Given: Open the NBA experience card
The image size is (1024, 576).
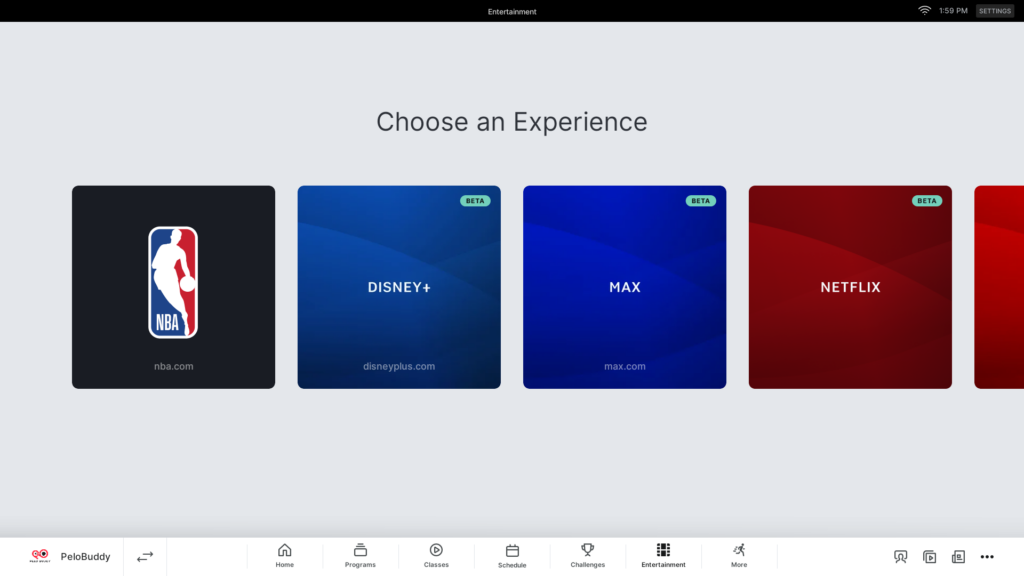Looking at the screenshot, I should pos(173,287).
